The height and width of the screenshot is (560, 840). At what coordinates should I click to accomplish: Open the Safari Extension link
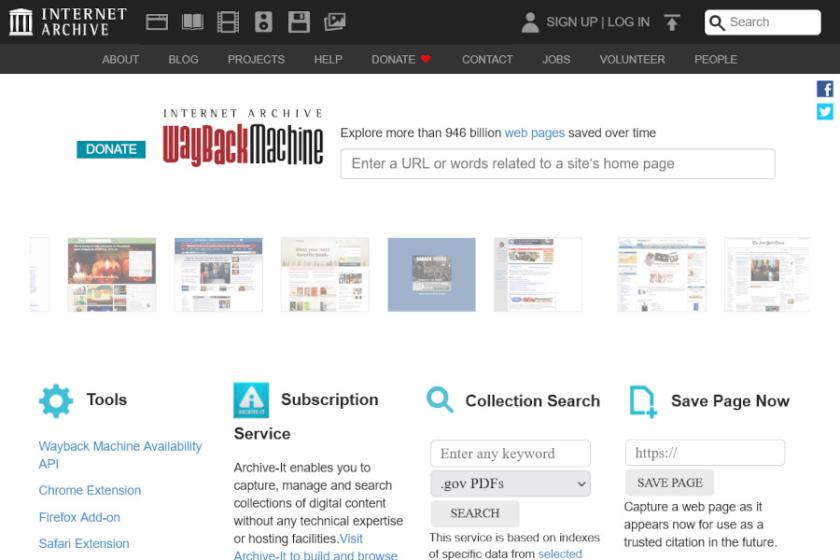point(84,543)
